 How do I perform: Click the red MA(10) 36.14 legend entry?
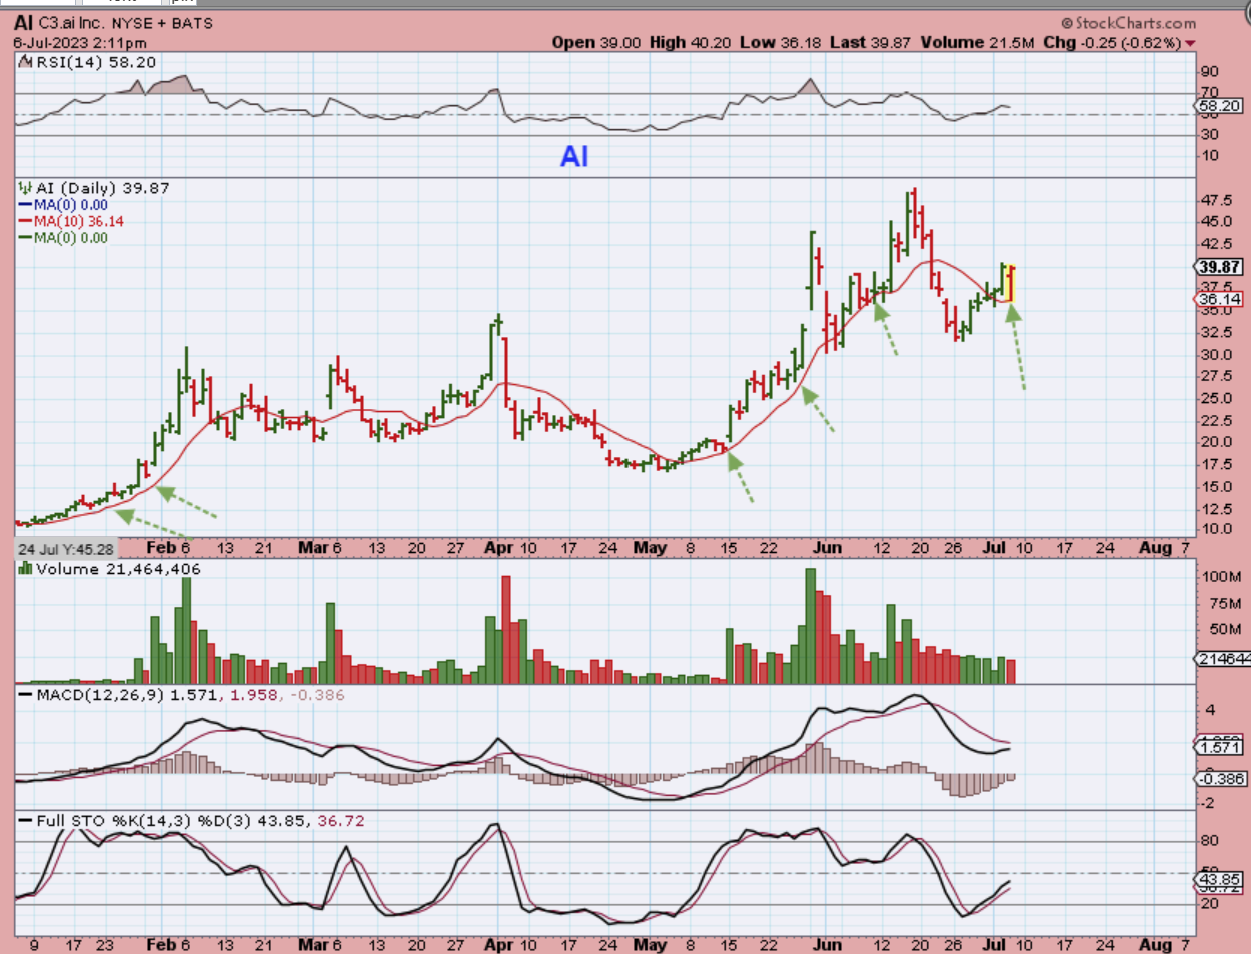(x=71, y=221)
